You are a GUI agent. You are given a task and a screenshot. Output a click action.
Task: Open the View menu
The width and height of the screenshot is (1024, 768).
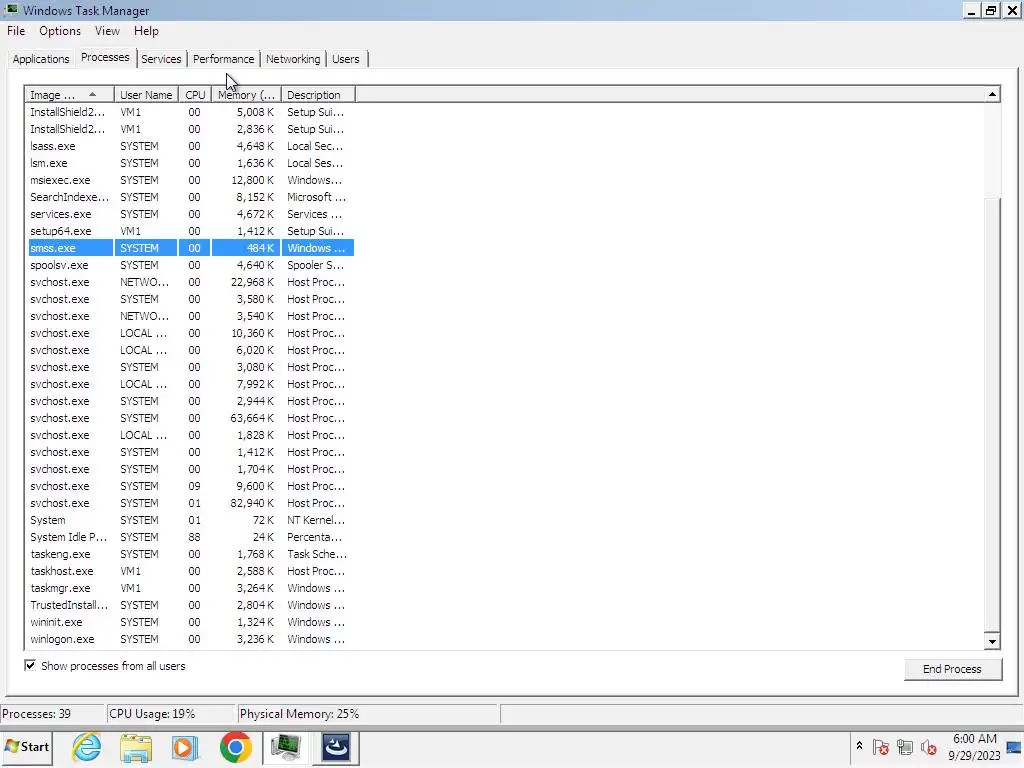click(107, 31)
